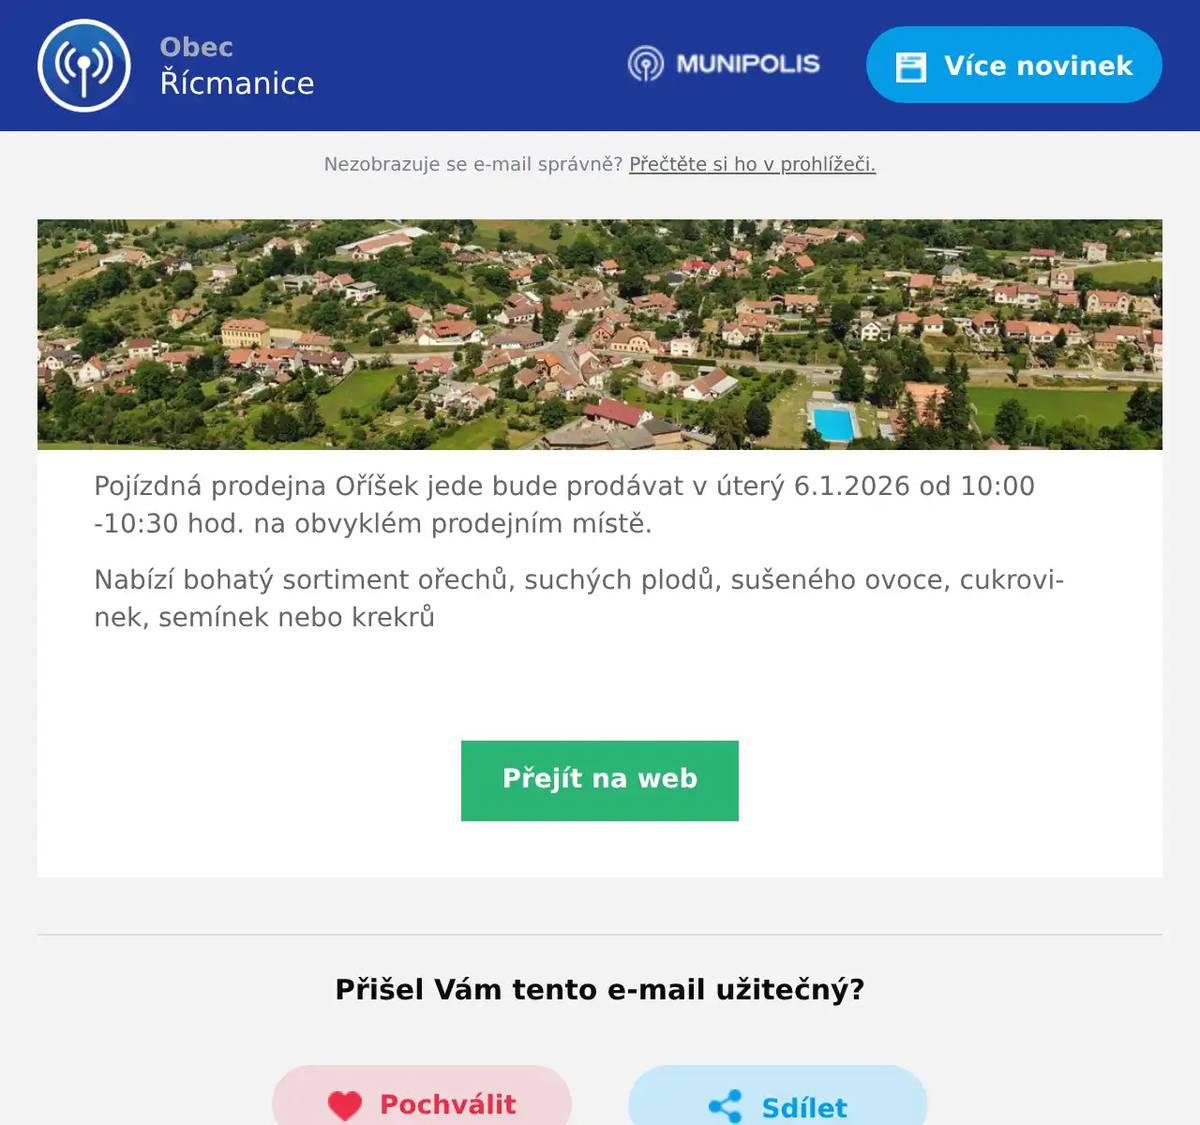Image resolution: width=1200 pixels, height=1125 pixels.
Task: Click the Obec Řícmanice title text
Action: 237,66
